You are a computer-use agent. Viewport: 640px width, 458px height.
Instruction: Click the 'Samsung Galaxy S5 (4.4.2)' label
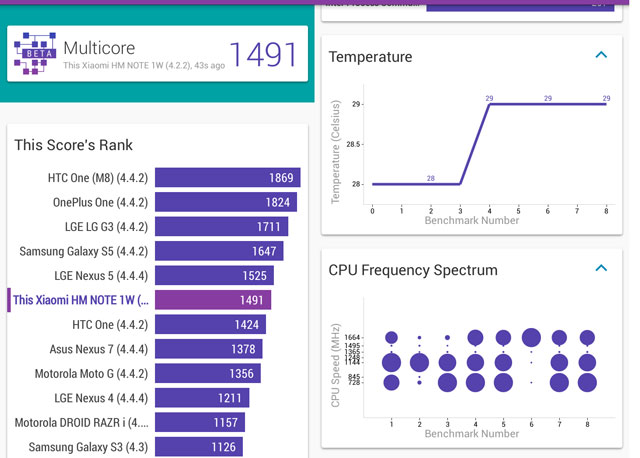[84, 251]
